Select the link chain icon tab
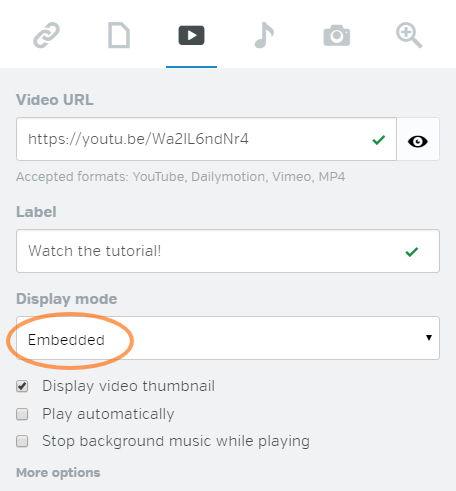This screenshot has width=456, height=491. 46,35
